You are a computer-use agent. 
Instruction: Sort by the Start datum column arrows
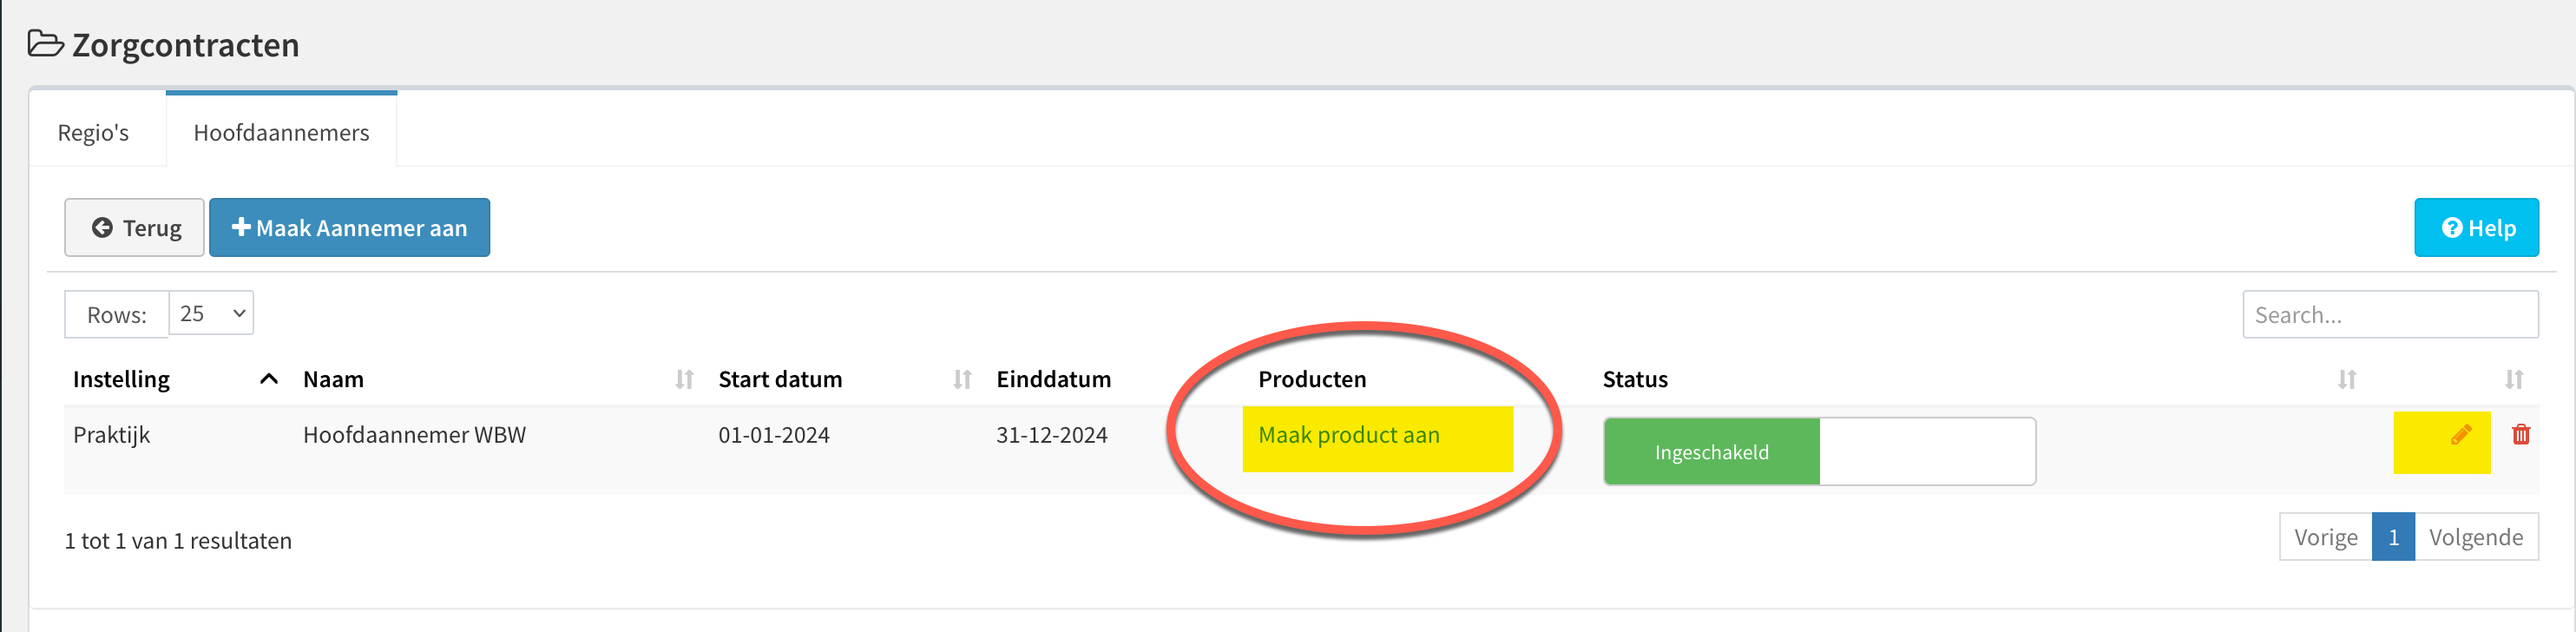[962, 379]
